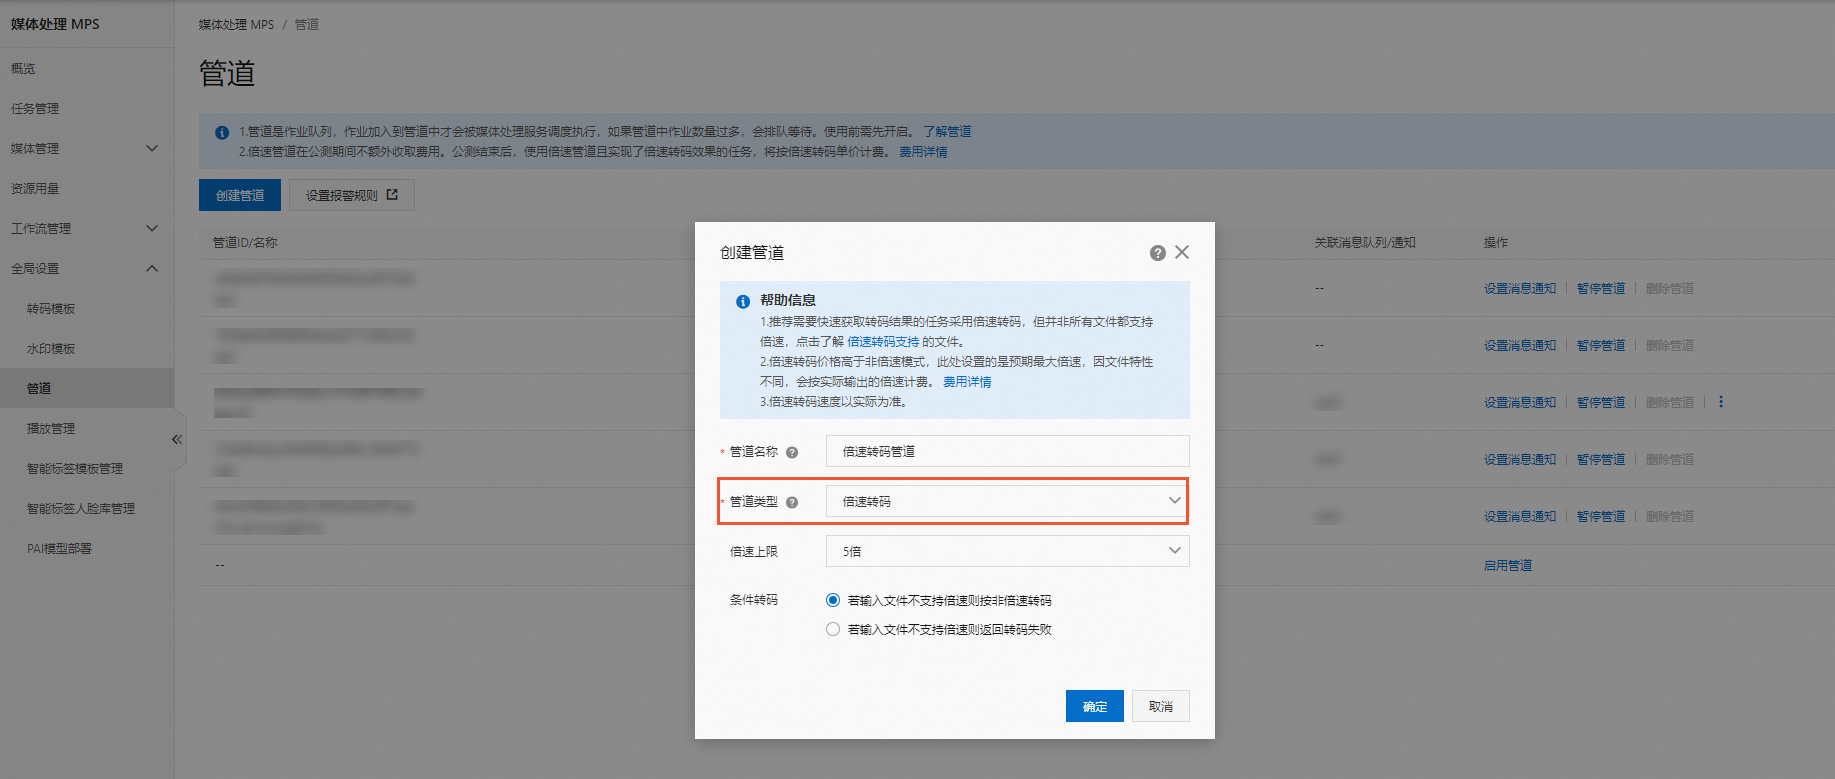Screen dimensions: 1835x779
Task: Click 管道名称 input field
Action: point(1007,451)
